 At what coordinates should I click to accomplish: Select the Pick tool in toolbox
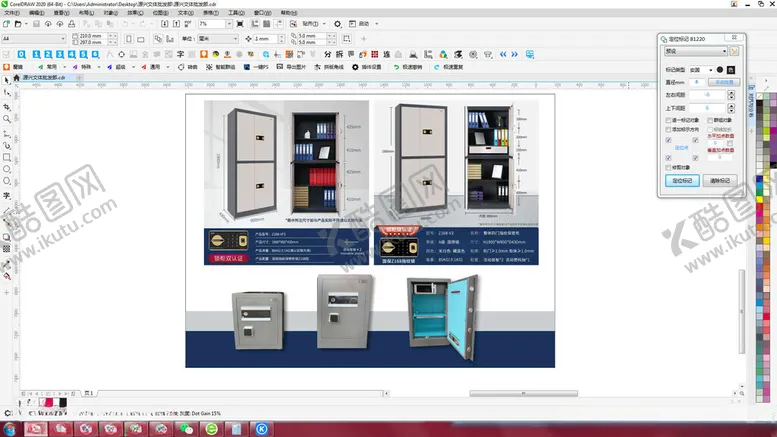point(6,80)
